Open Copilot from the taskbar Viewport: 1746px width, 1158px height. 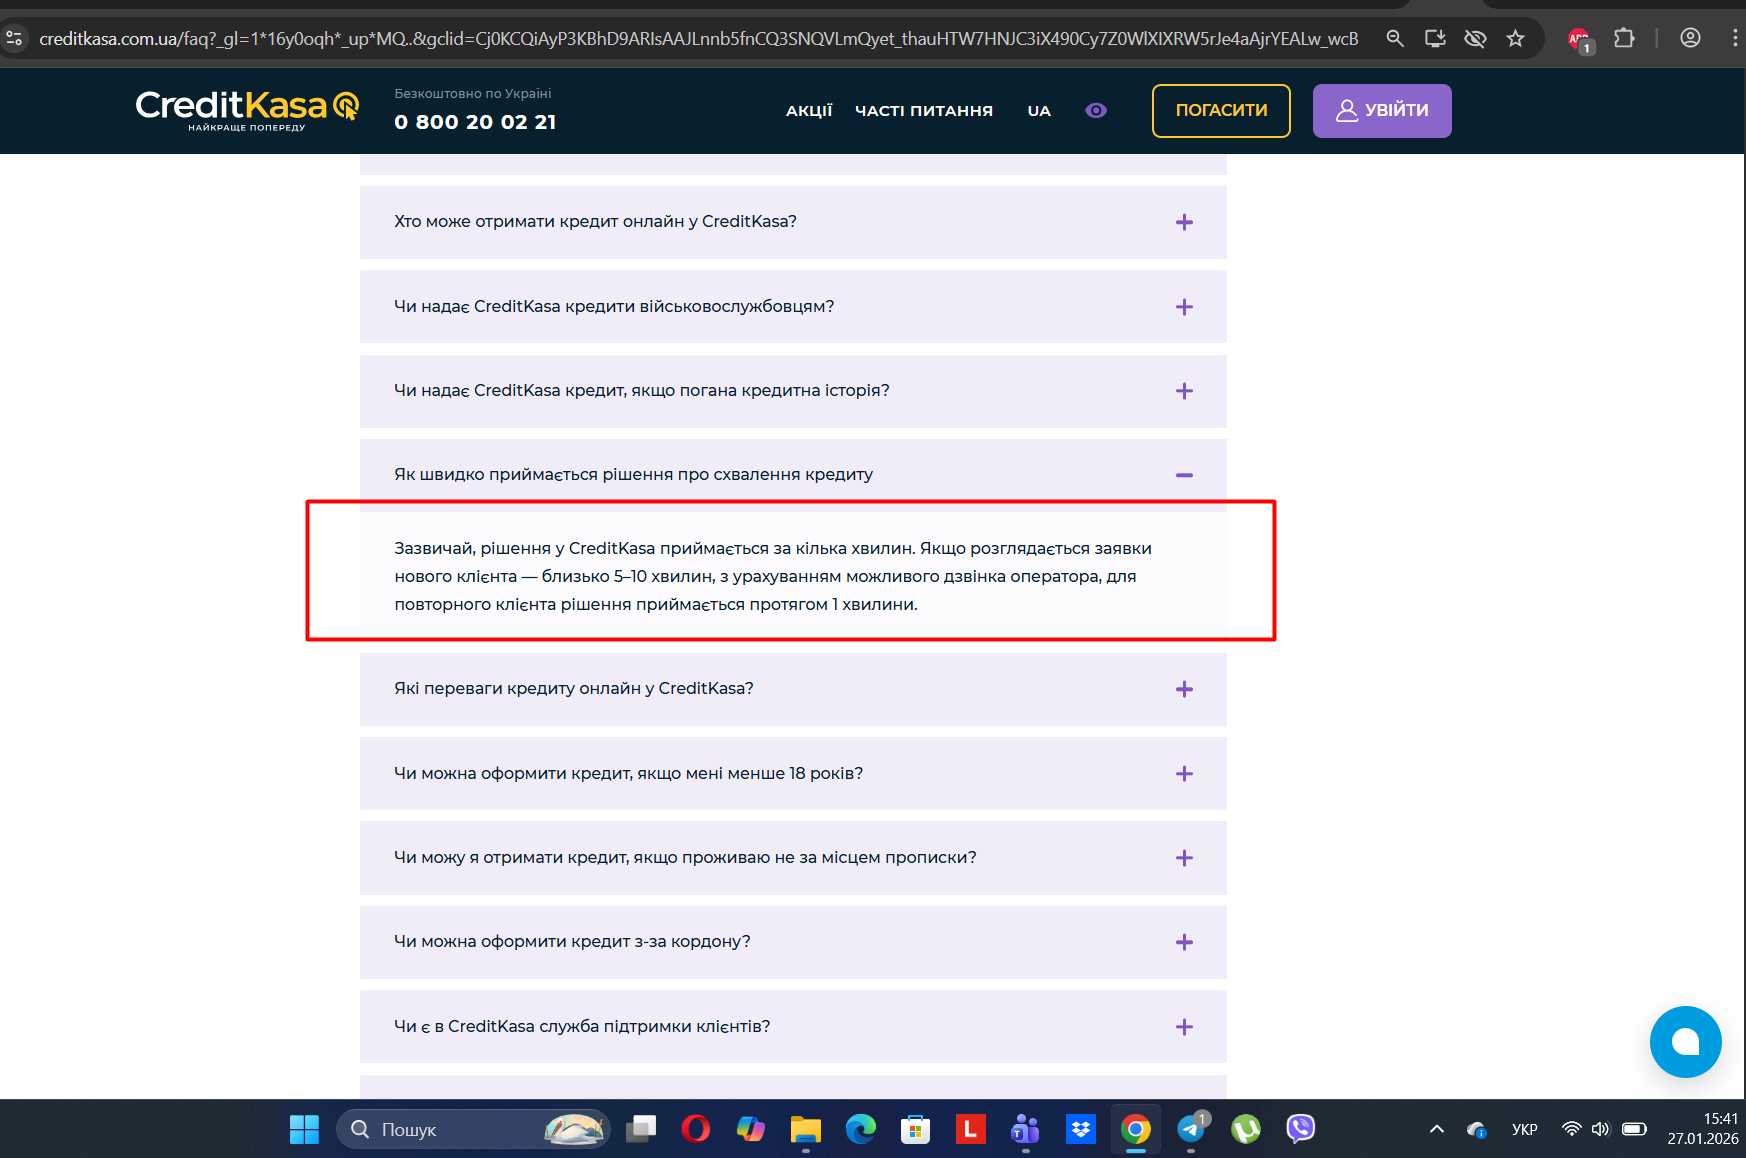pyautogui.click(x=751, y=1130)
